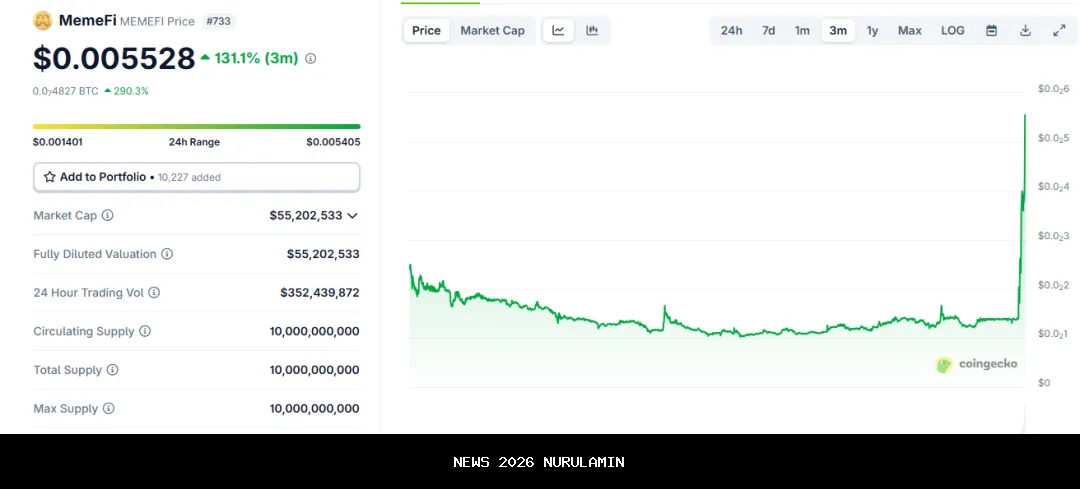Download the chart data
1080x489 pixels.
coord(1025,30)
